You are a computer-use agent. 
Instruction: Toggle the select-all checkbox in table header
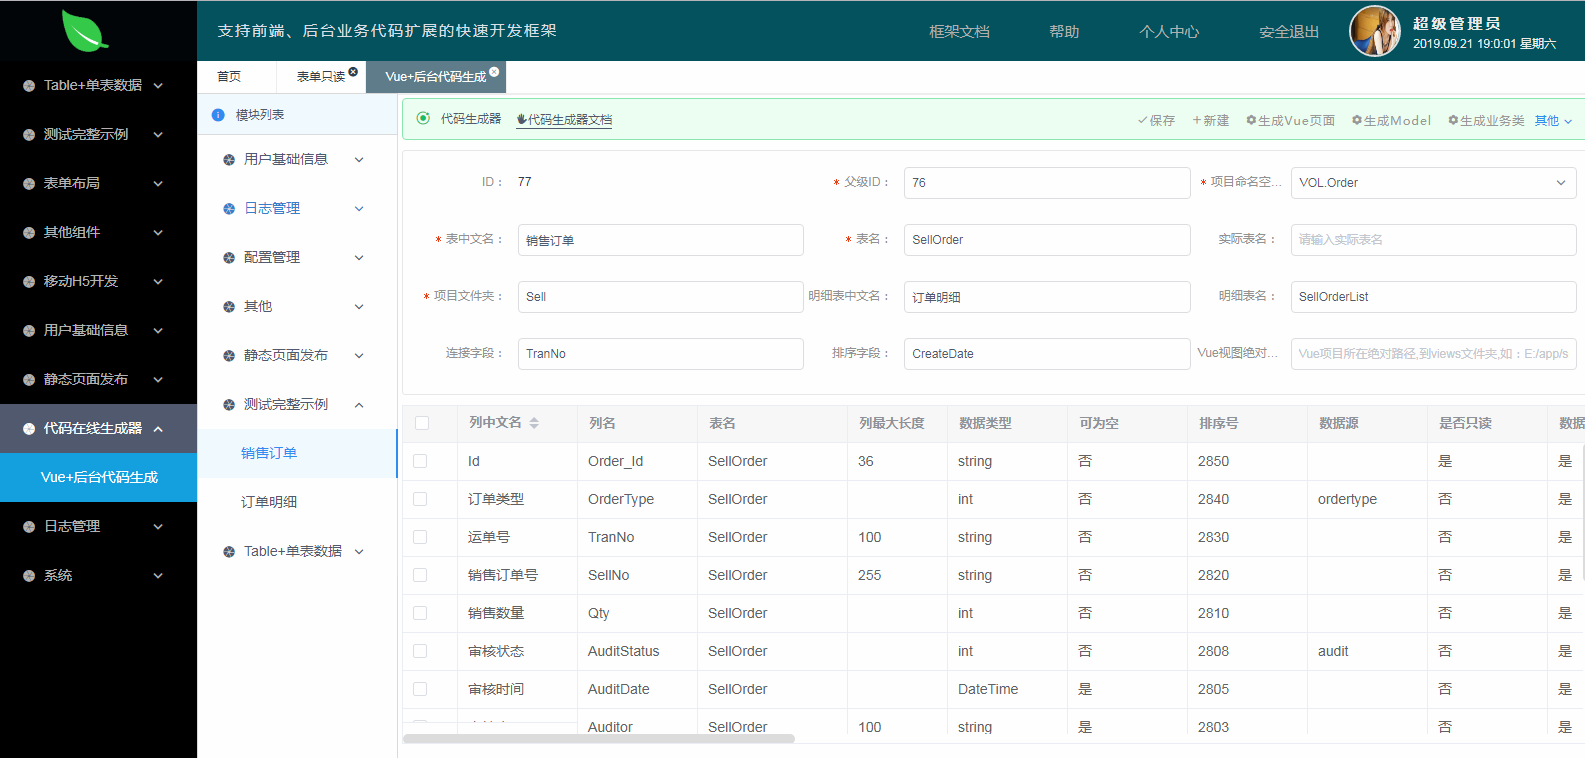click(422, 423)
